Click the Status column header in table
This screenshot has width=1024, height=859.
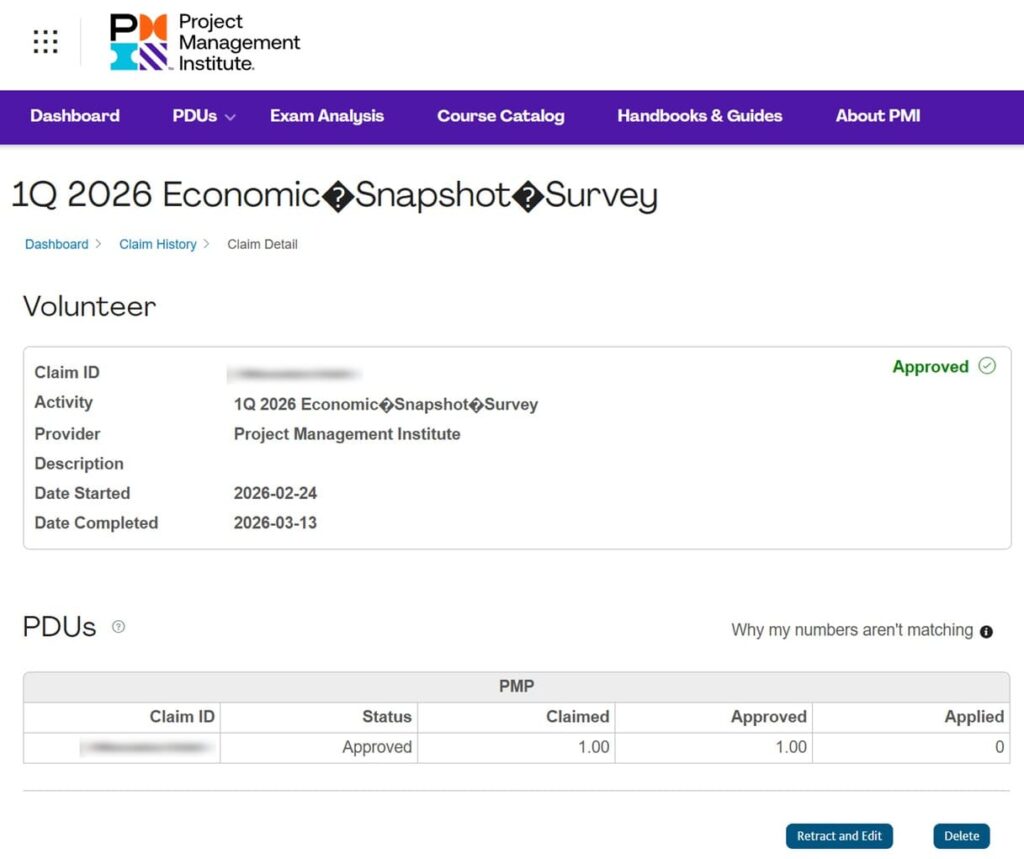(x=386, y=716)
